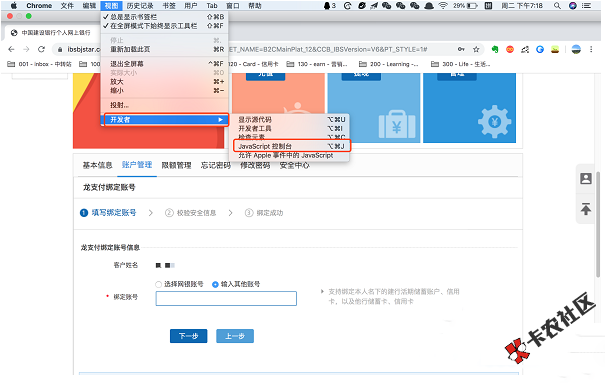This screenshot has height=383, width=605.
Task: Click the battery 29% indicator
Action: 465,6
